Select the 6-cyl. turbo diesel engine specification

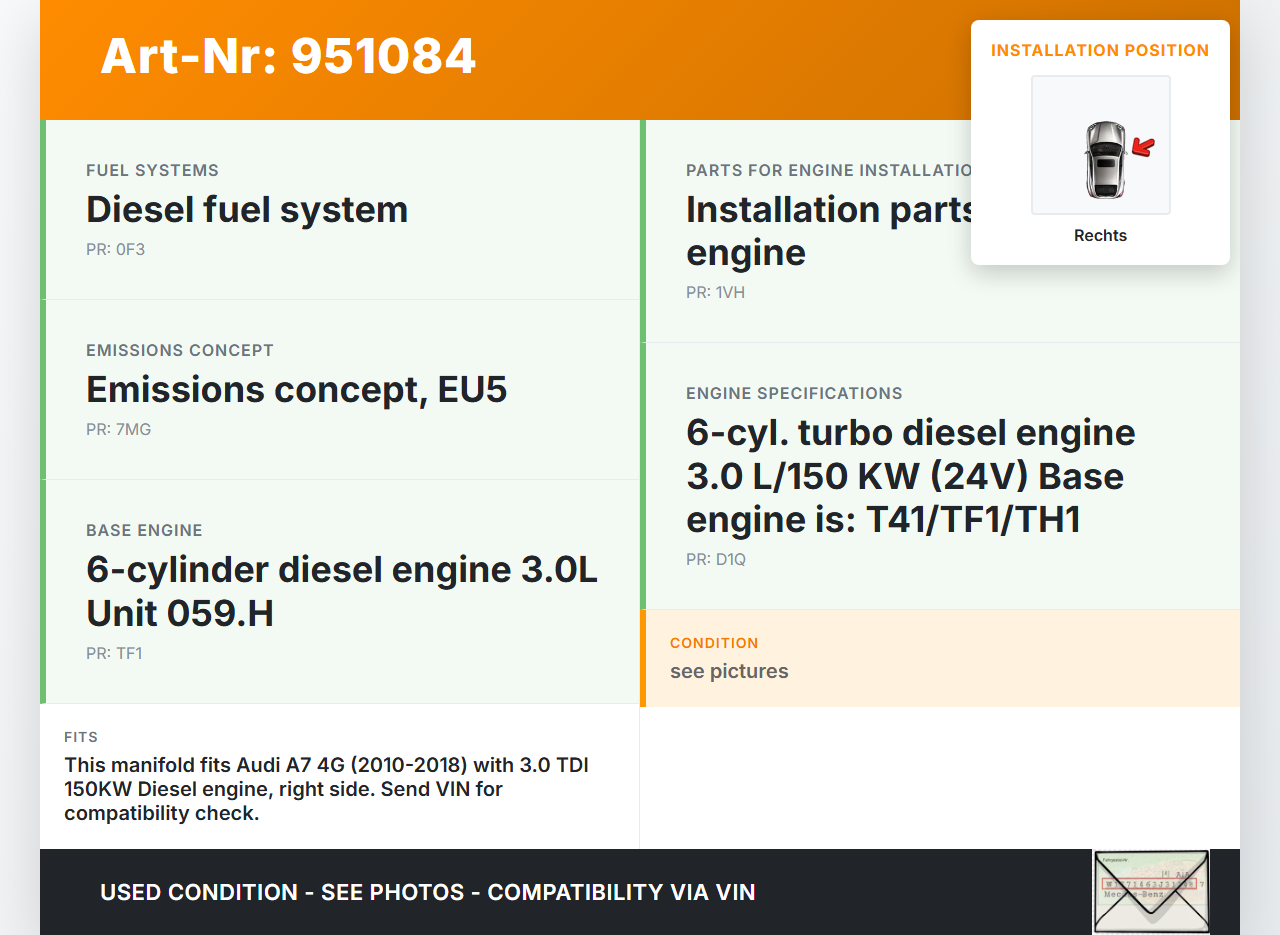coord(910,476)
